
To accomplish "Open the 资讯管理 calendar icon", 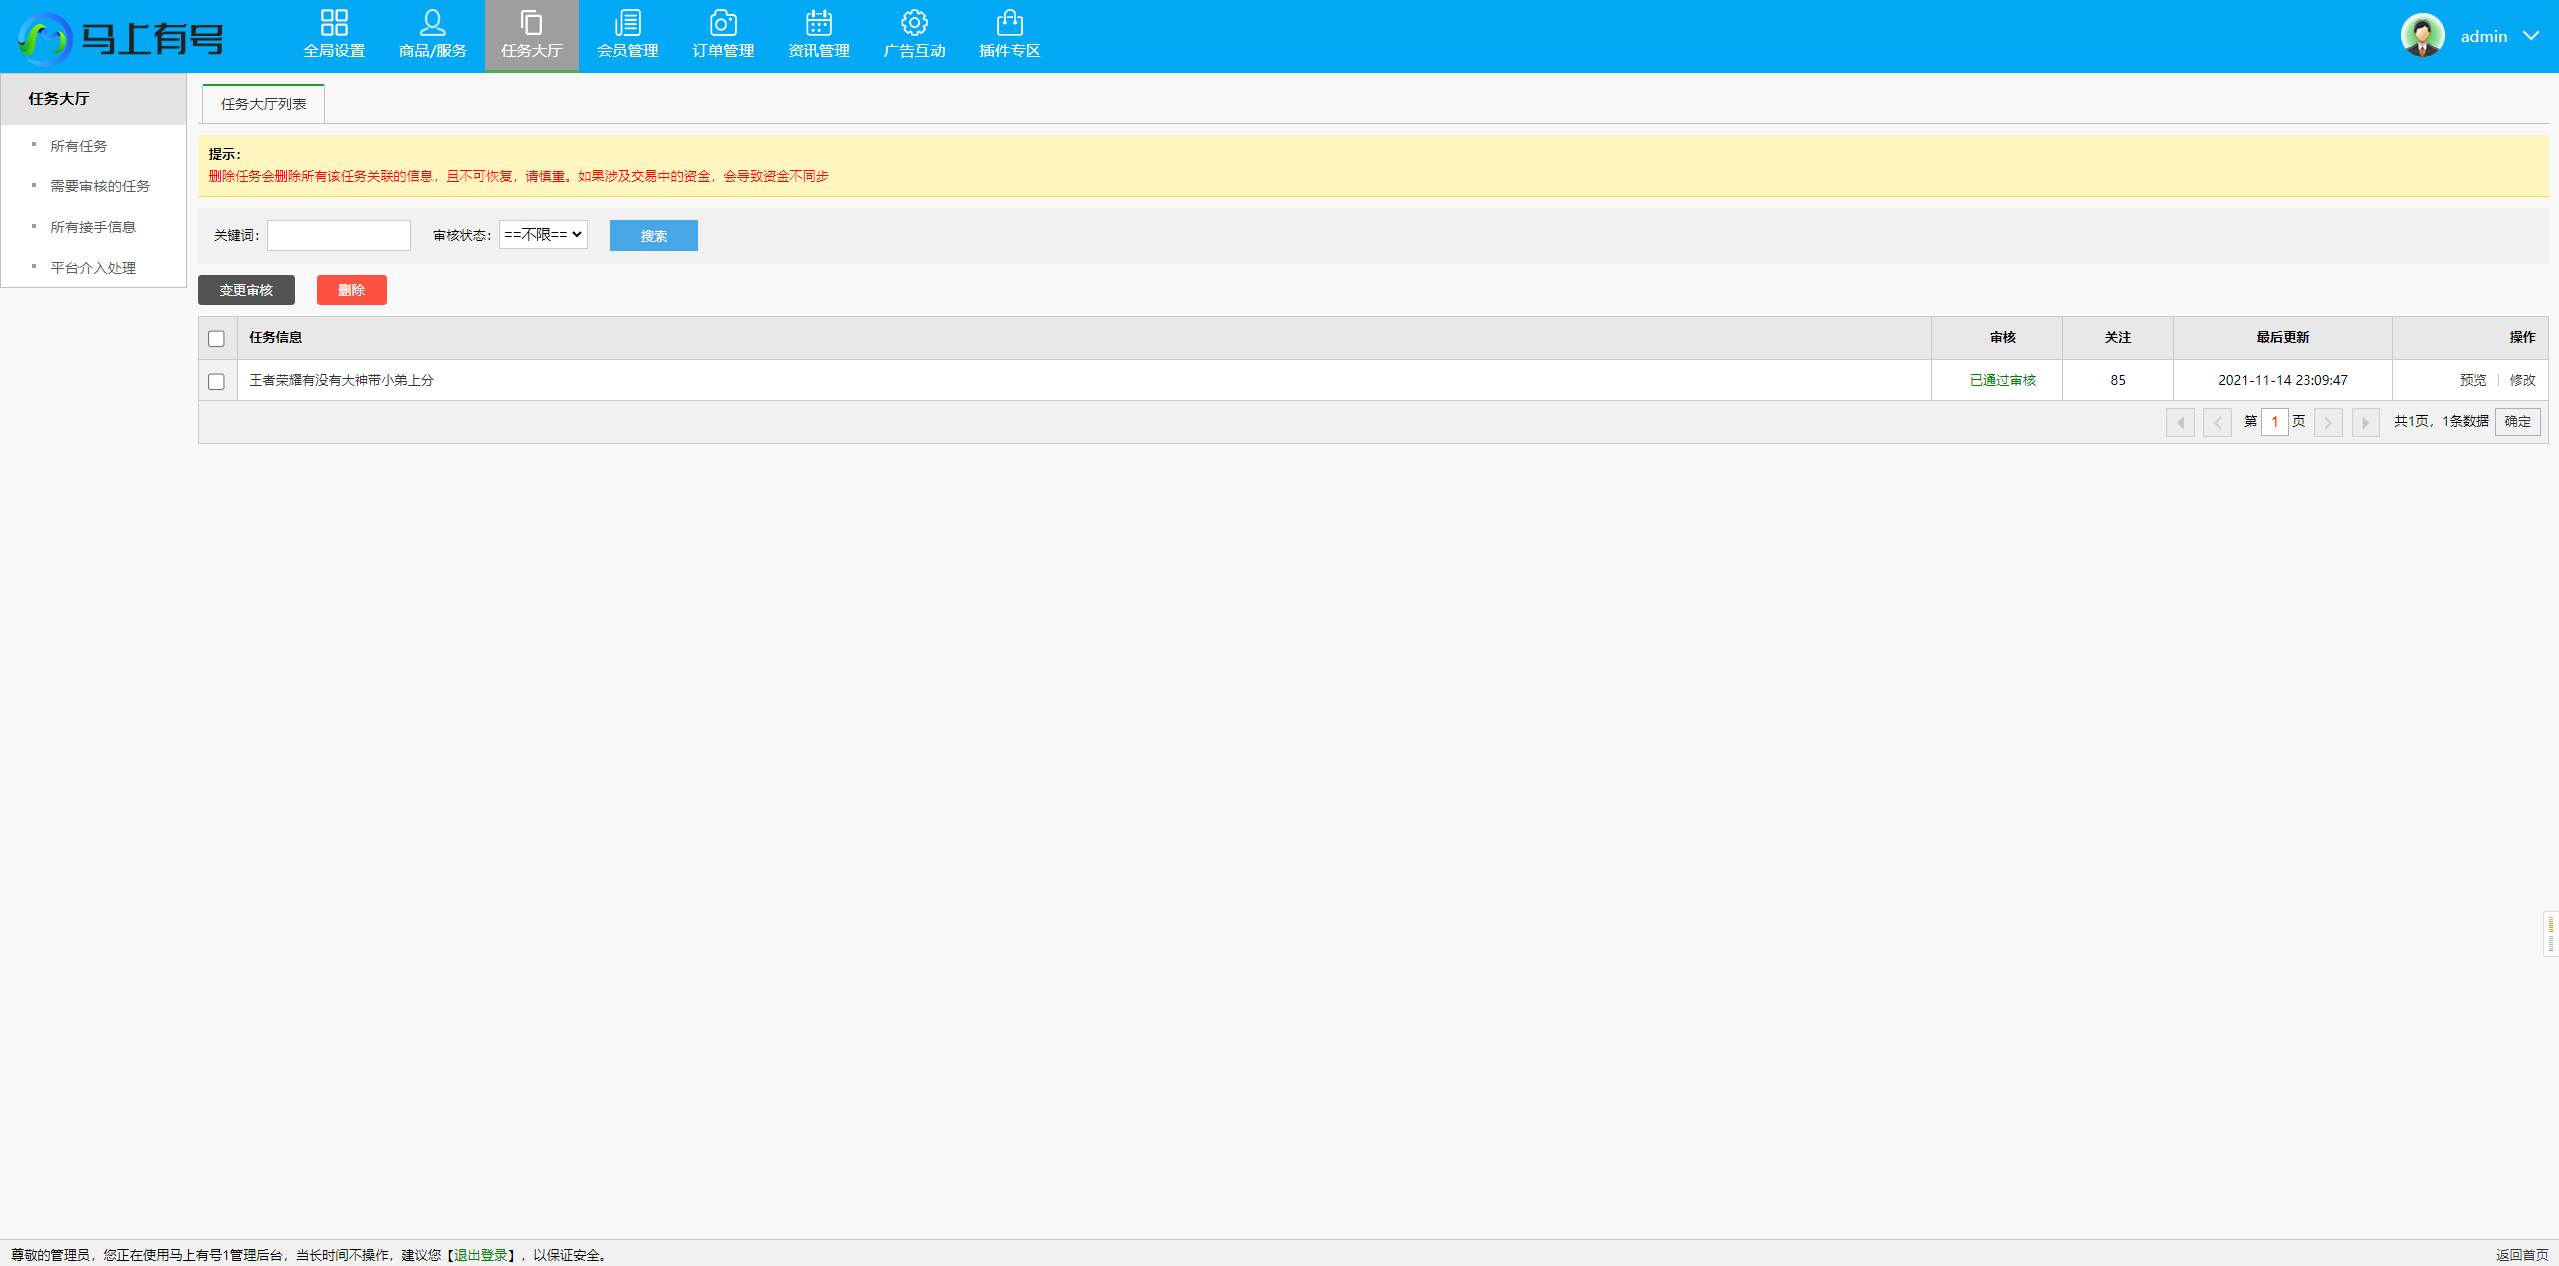I will pyautogui.click(x=818, y=24).
